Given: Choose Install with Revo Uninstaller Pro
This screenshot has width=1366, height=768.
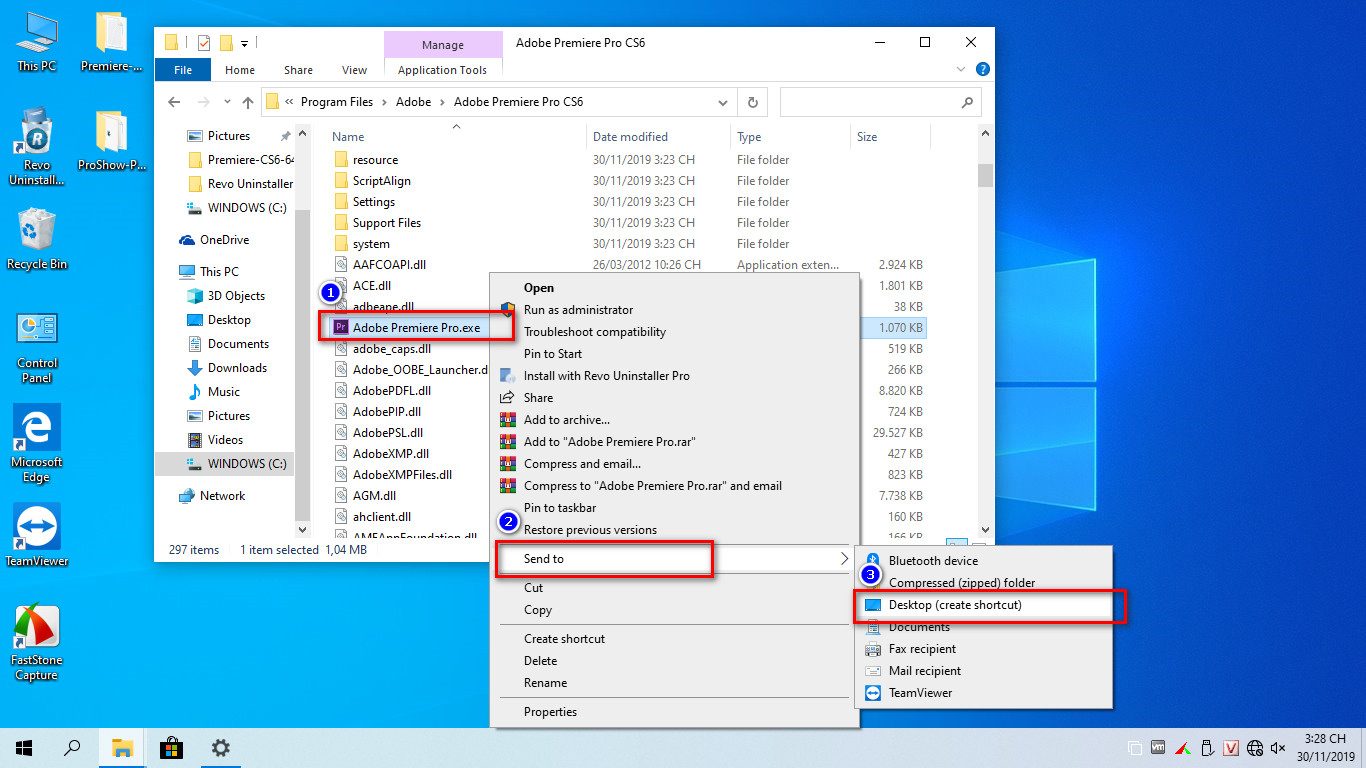Looking at the screenshot, I should 606,376.
